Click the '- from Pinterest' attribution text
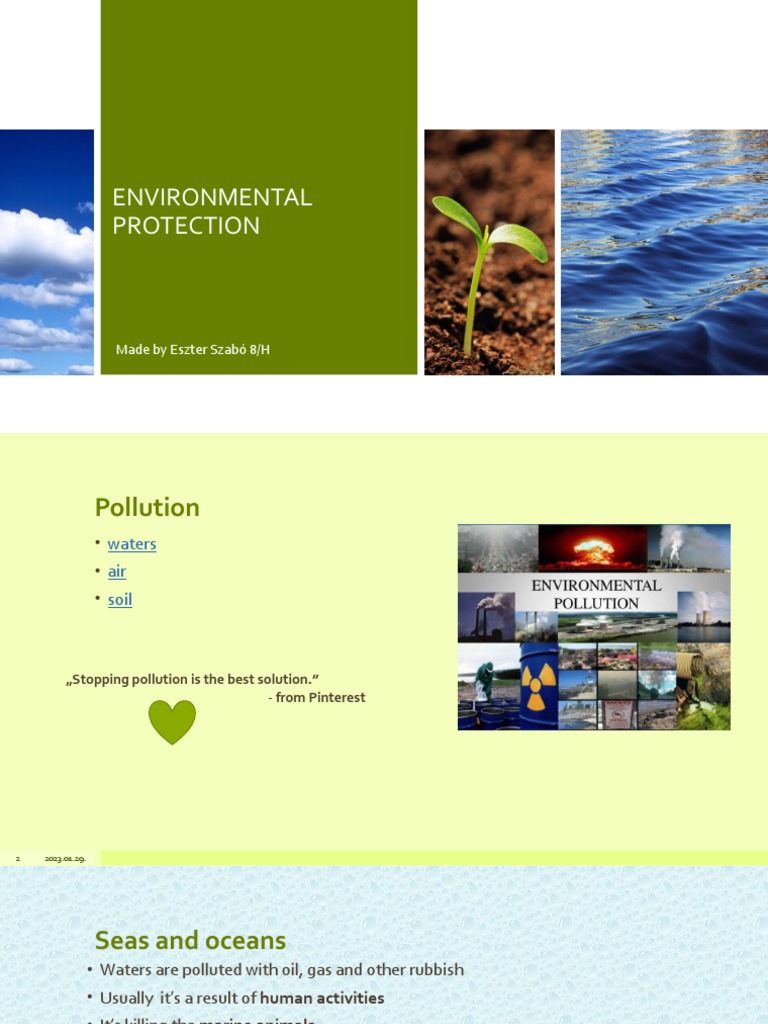This screenshot has height=1024, width=768. click(317, 697)
